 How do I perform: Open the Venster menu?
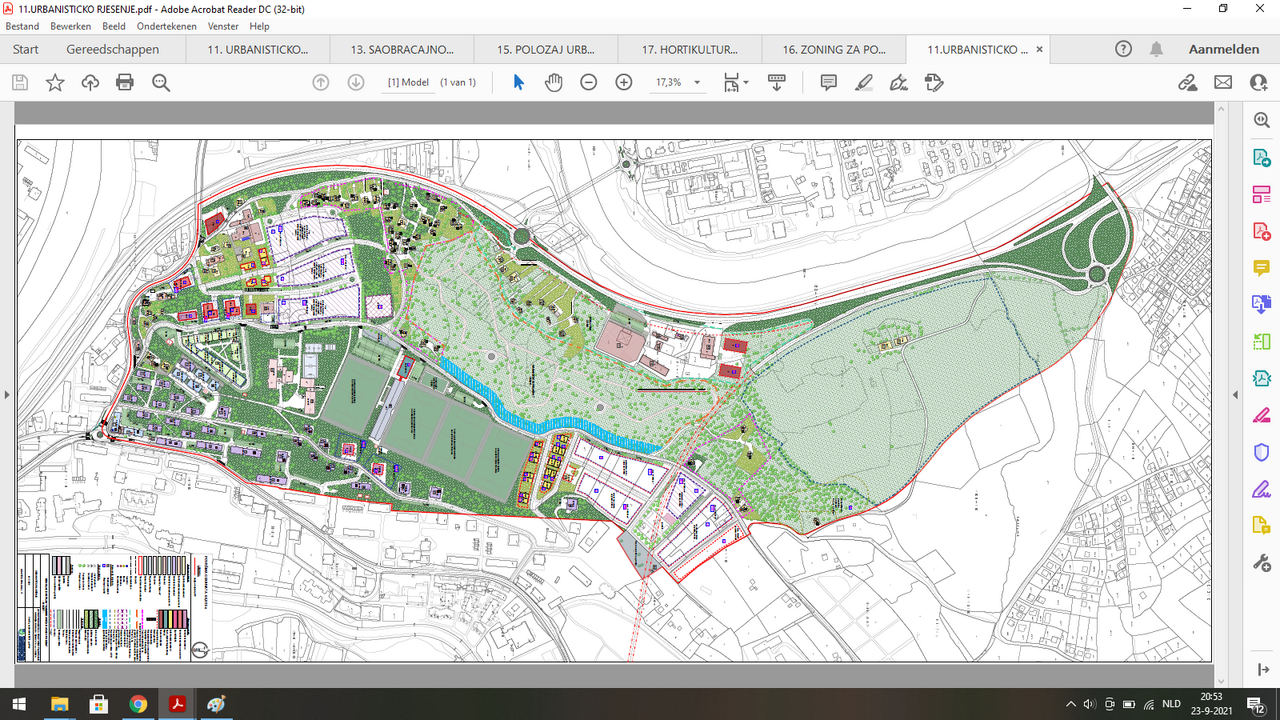(223, 26)
